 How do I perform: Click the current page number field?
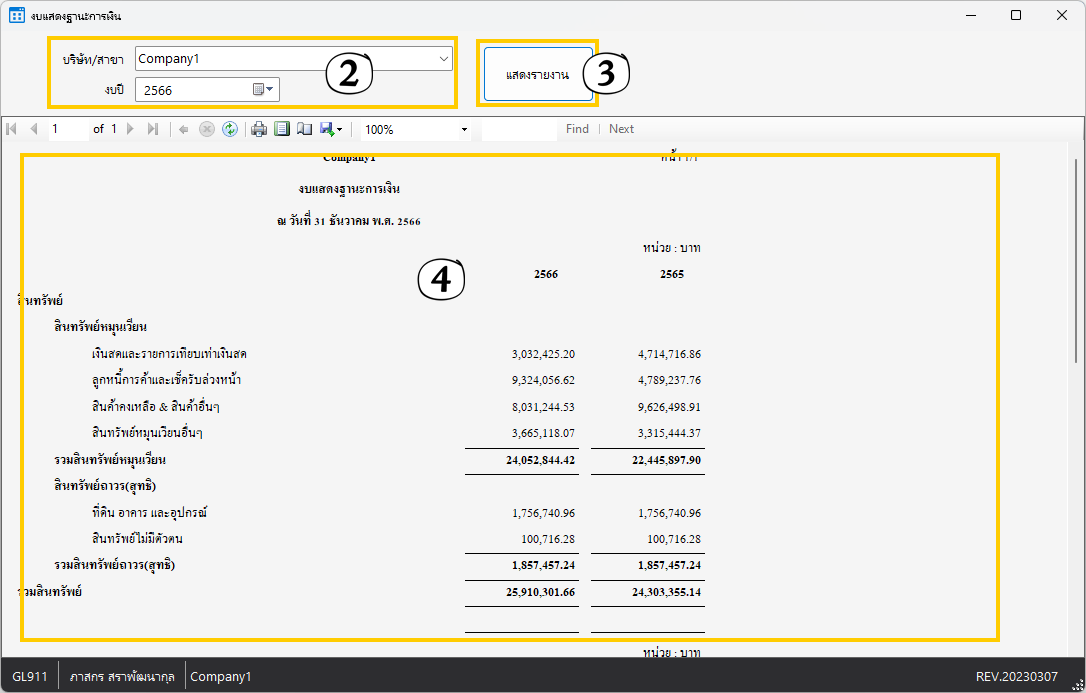pos(68,129)
